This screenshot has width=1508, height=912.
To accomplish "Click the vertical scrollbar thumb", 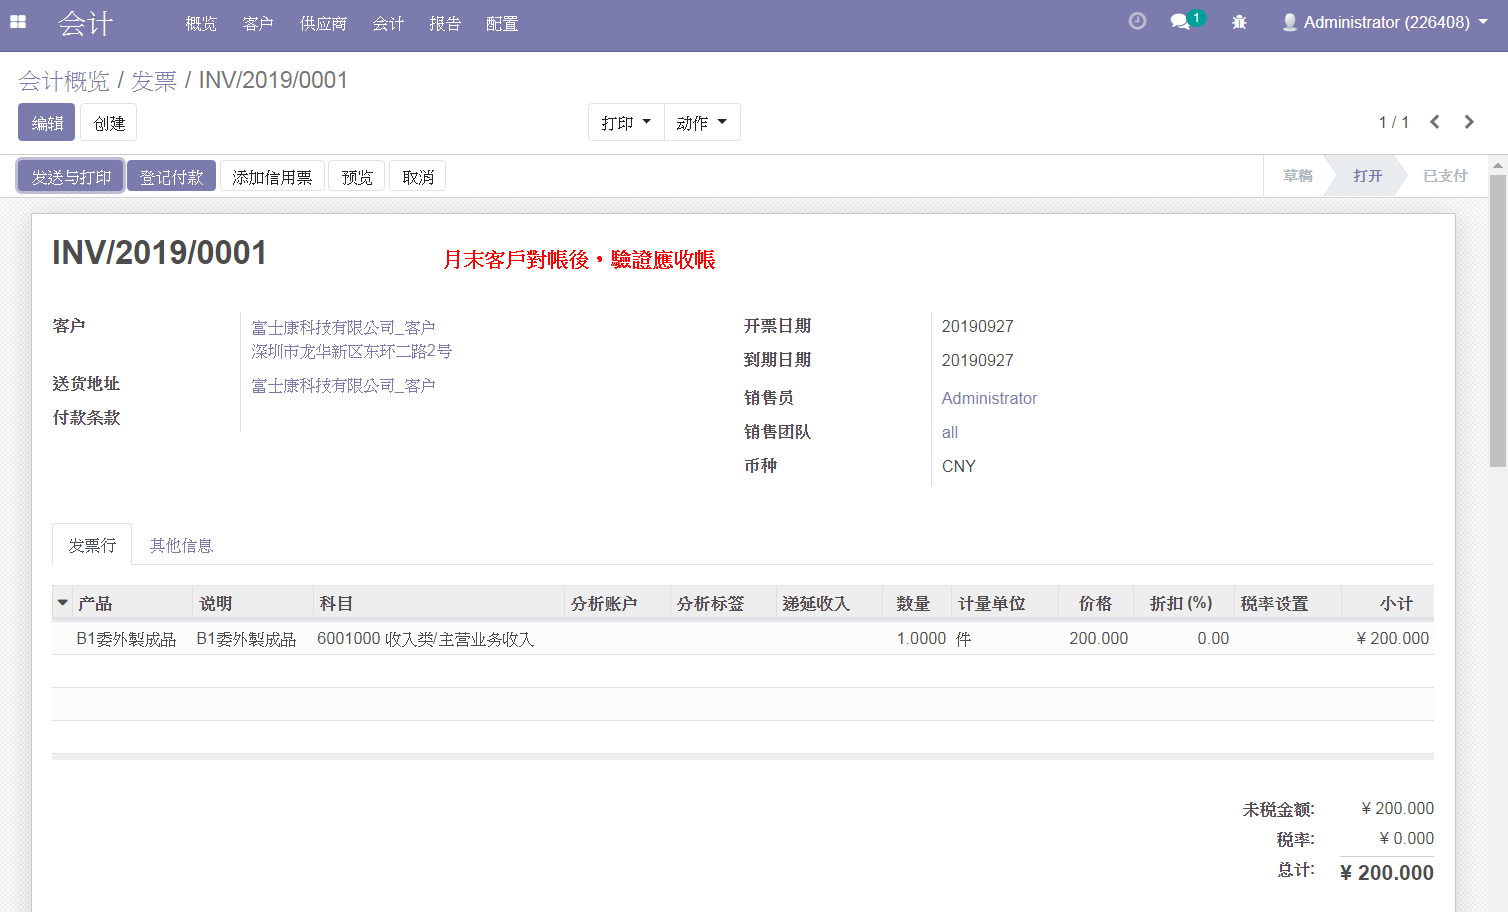I will pyautogui.click(x=1497, y=320).
